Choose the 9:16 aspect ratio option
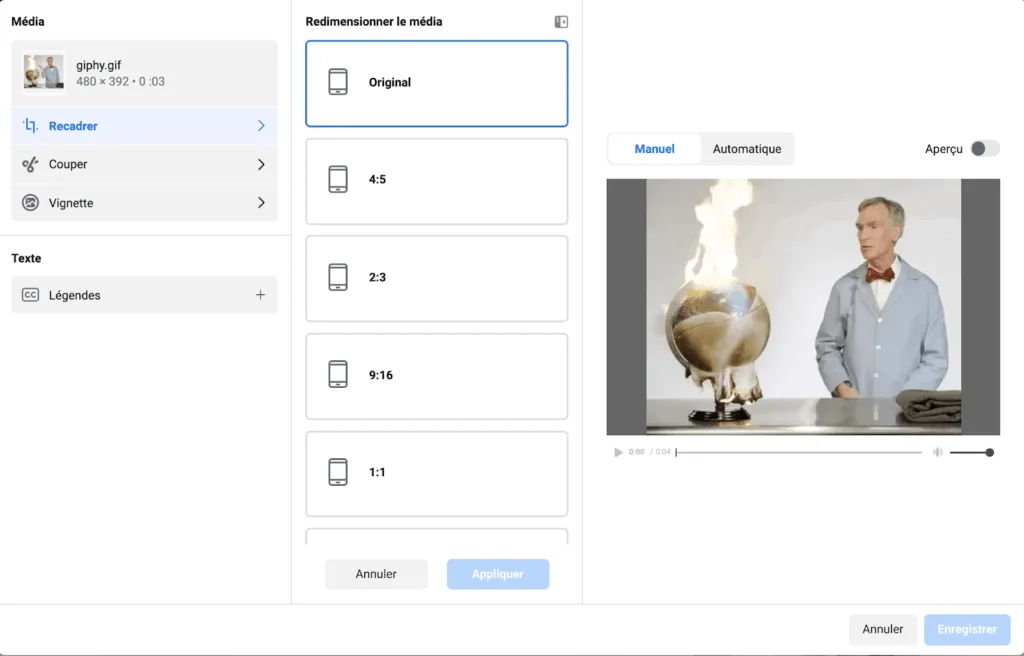Screen dimensions: 1024x656 pyautogui.click(x=437, y=376)
